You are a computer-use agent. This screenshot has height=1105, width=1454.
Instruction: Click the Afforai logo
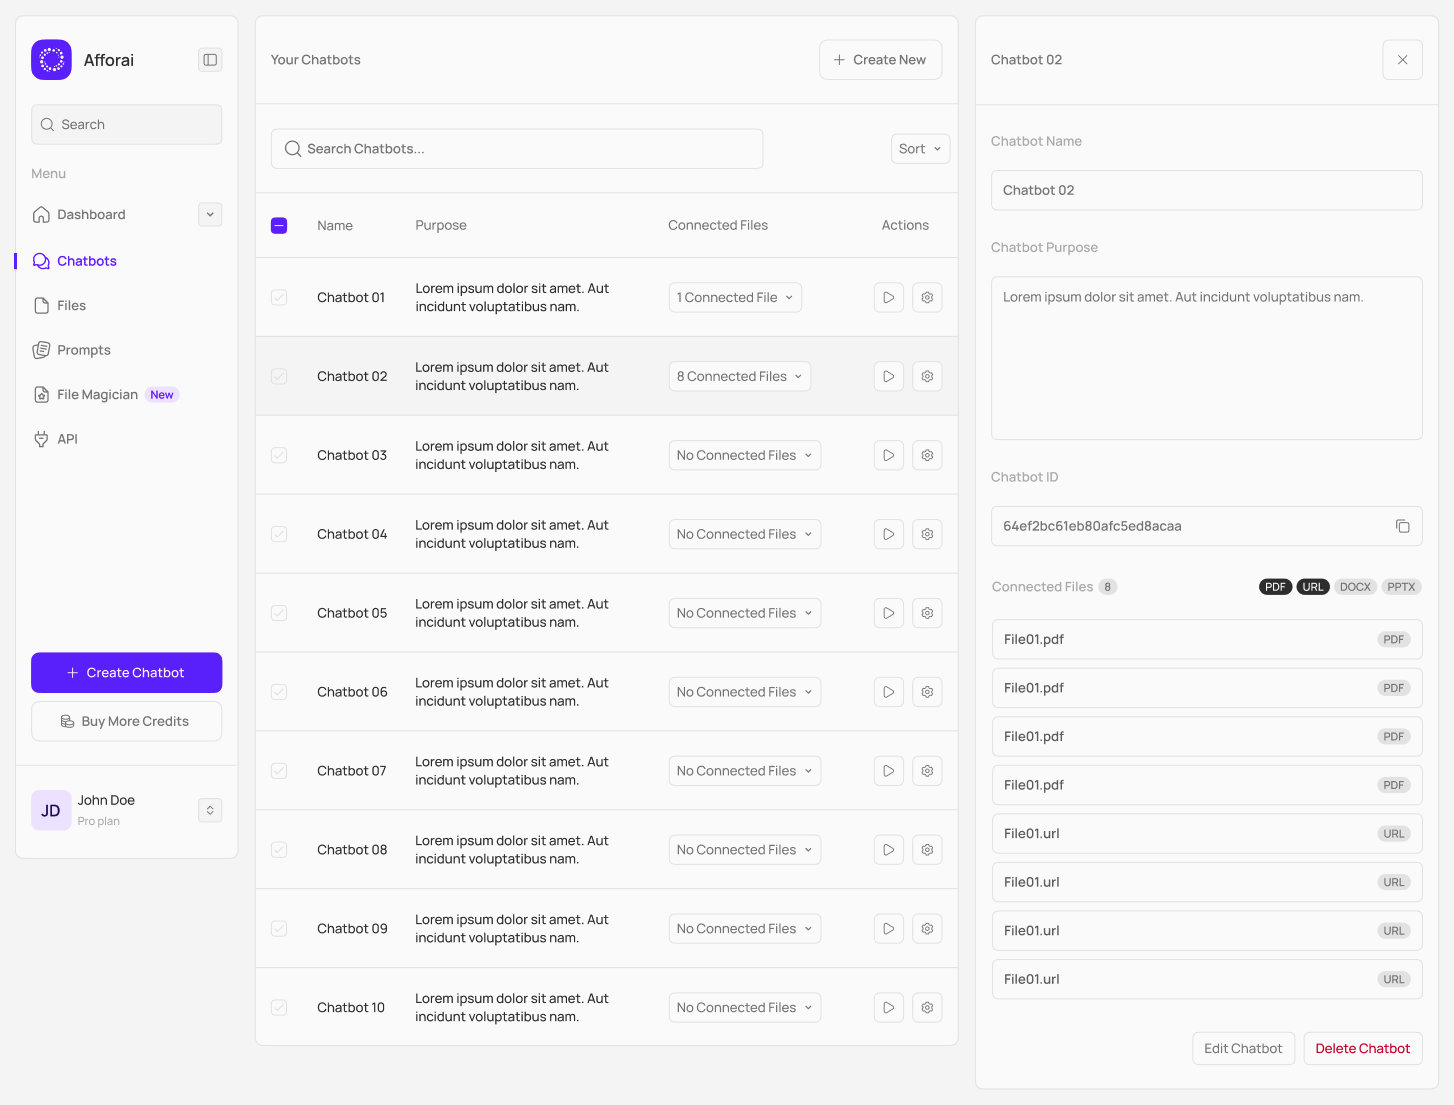click(51, 59)
